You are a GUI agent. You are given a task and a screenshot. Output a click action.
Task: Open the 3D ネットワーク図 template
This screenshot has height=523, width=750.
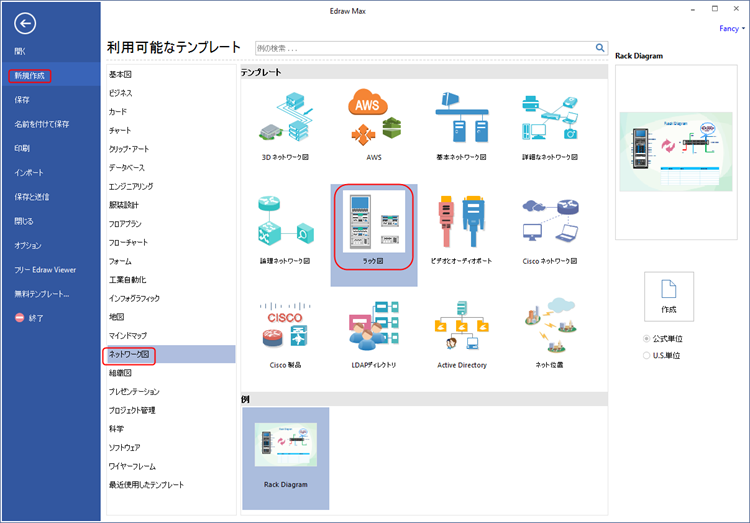pyautogui.click(x=286, y=125)
